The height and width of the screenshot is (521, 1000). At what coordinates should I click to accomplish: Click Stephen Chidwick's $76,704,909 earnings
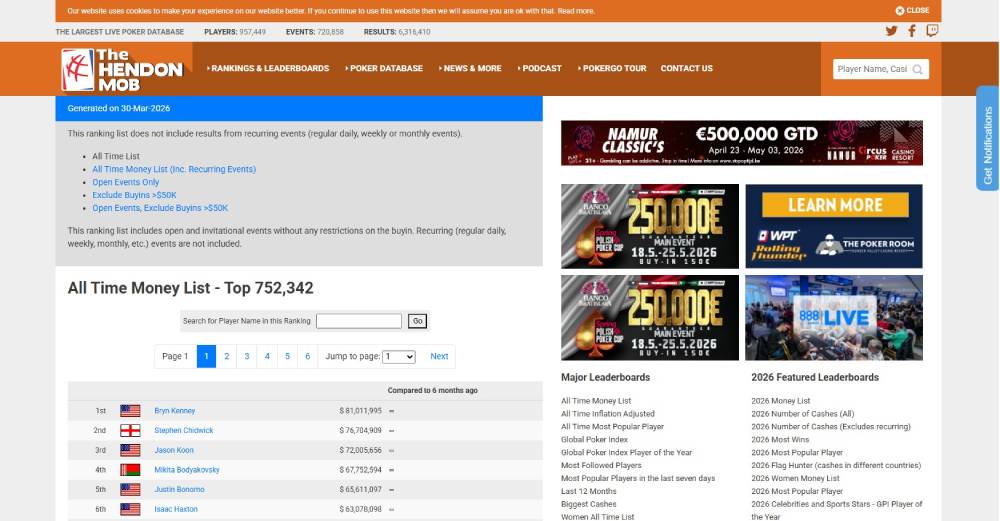[x=360, y=430]
